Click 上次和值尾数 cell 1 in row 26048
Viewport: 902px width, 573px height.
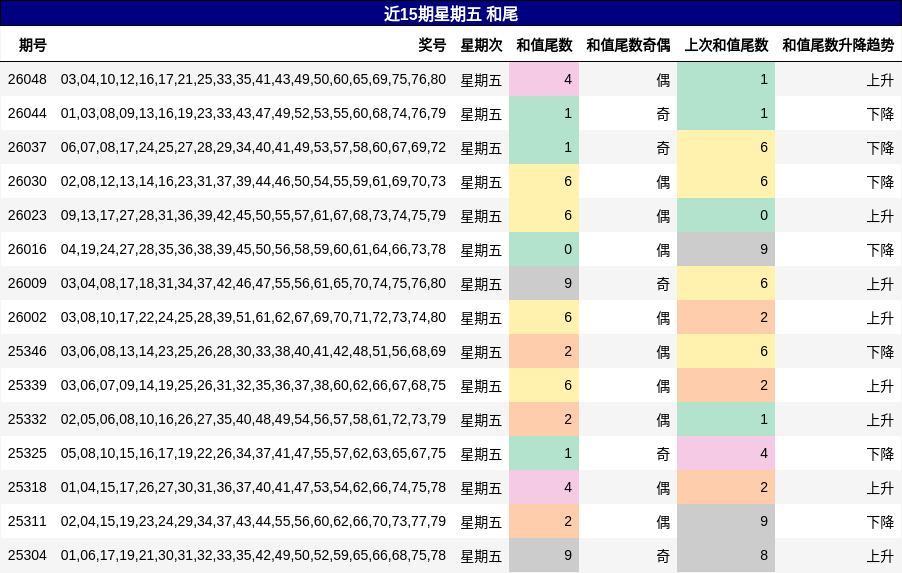click(x=726, y=79)
